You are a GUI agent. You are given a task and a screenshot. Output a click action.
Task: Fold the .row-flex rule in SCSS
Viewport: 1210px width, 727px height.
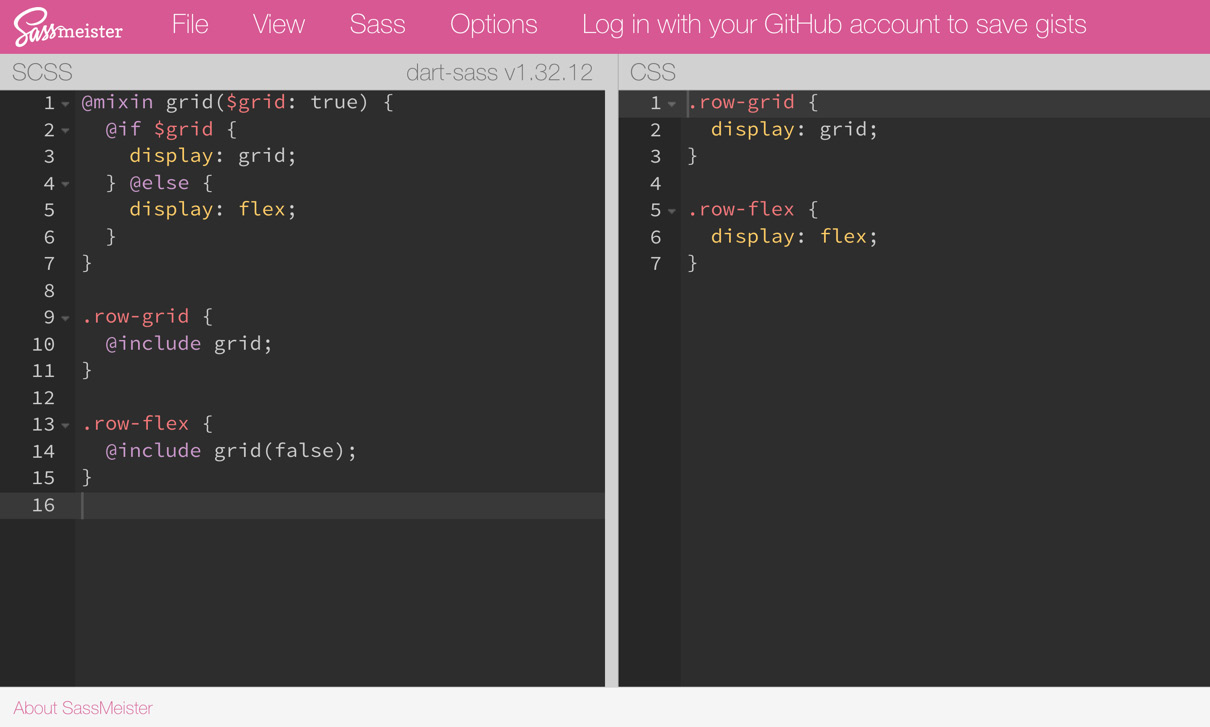click(66, 425)
